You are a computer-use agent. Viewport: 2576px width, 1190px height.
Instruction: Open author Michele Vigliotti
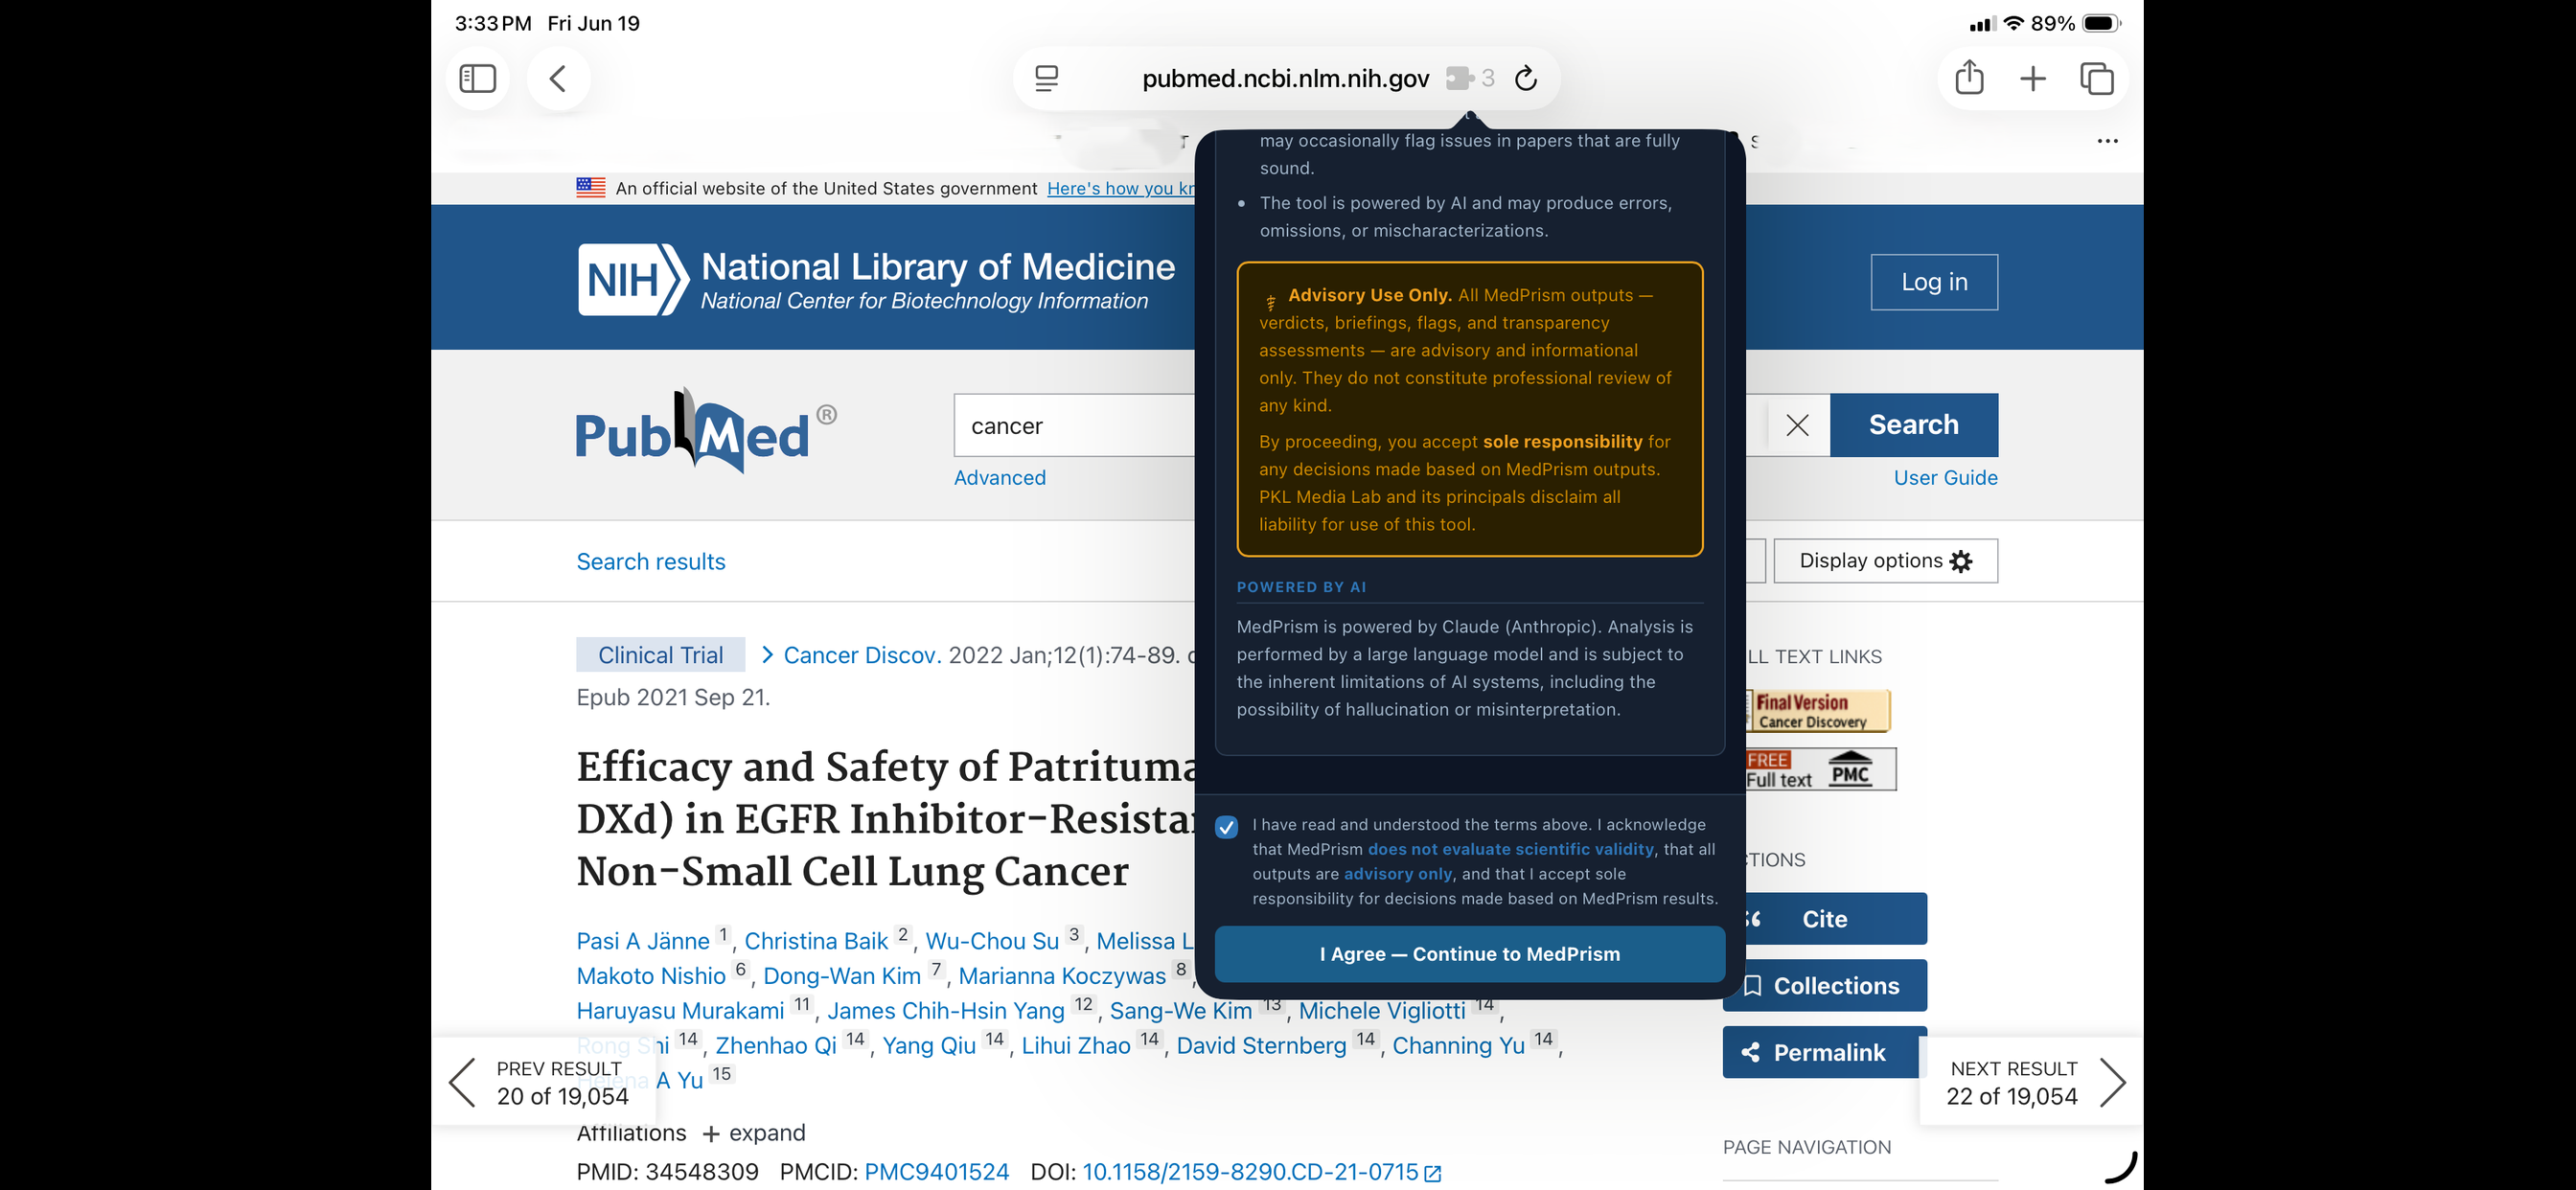pos(1382,1011)
